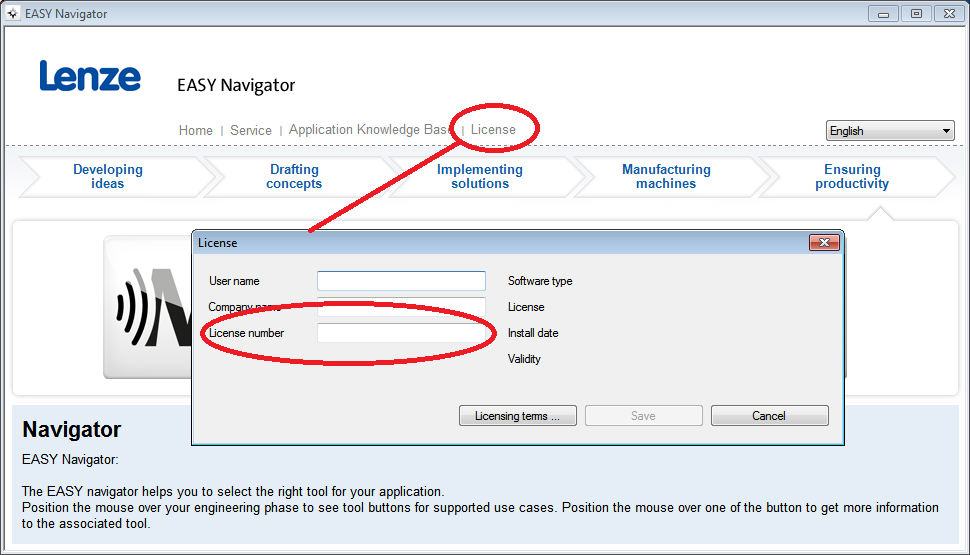Cancel the License dialog

coord(769,416)
